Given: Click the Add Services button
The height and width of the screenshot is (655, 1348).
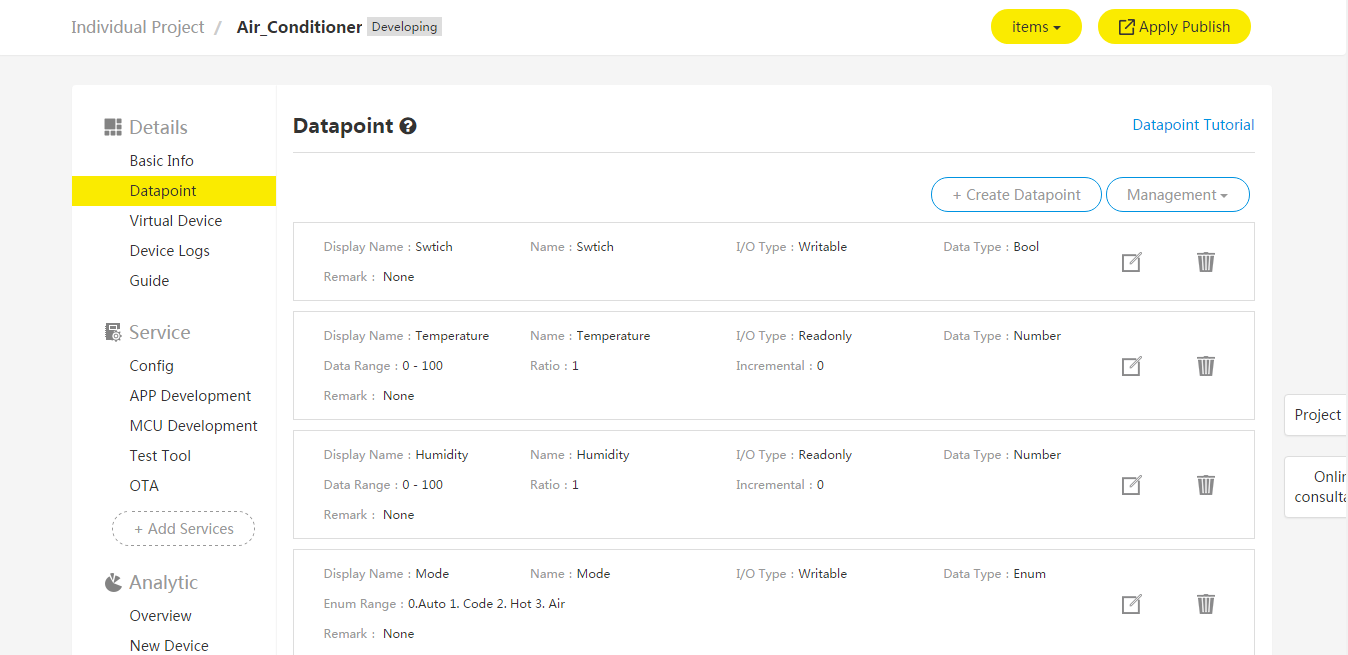Looking at the screenshot, I should click(183, 529).
